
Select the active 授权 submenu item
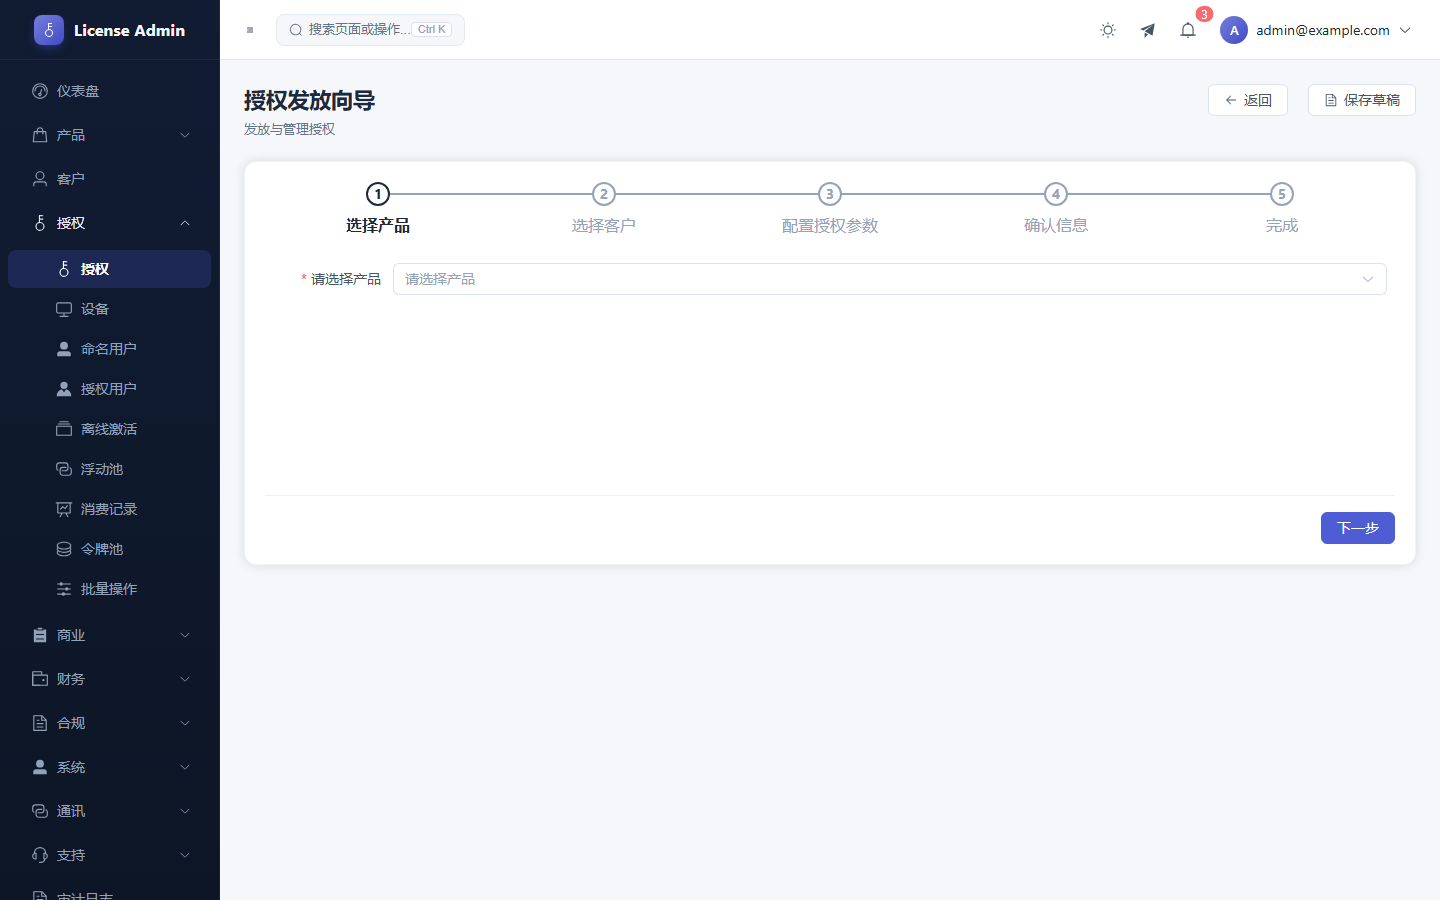110,269
